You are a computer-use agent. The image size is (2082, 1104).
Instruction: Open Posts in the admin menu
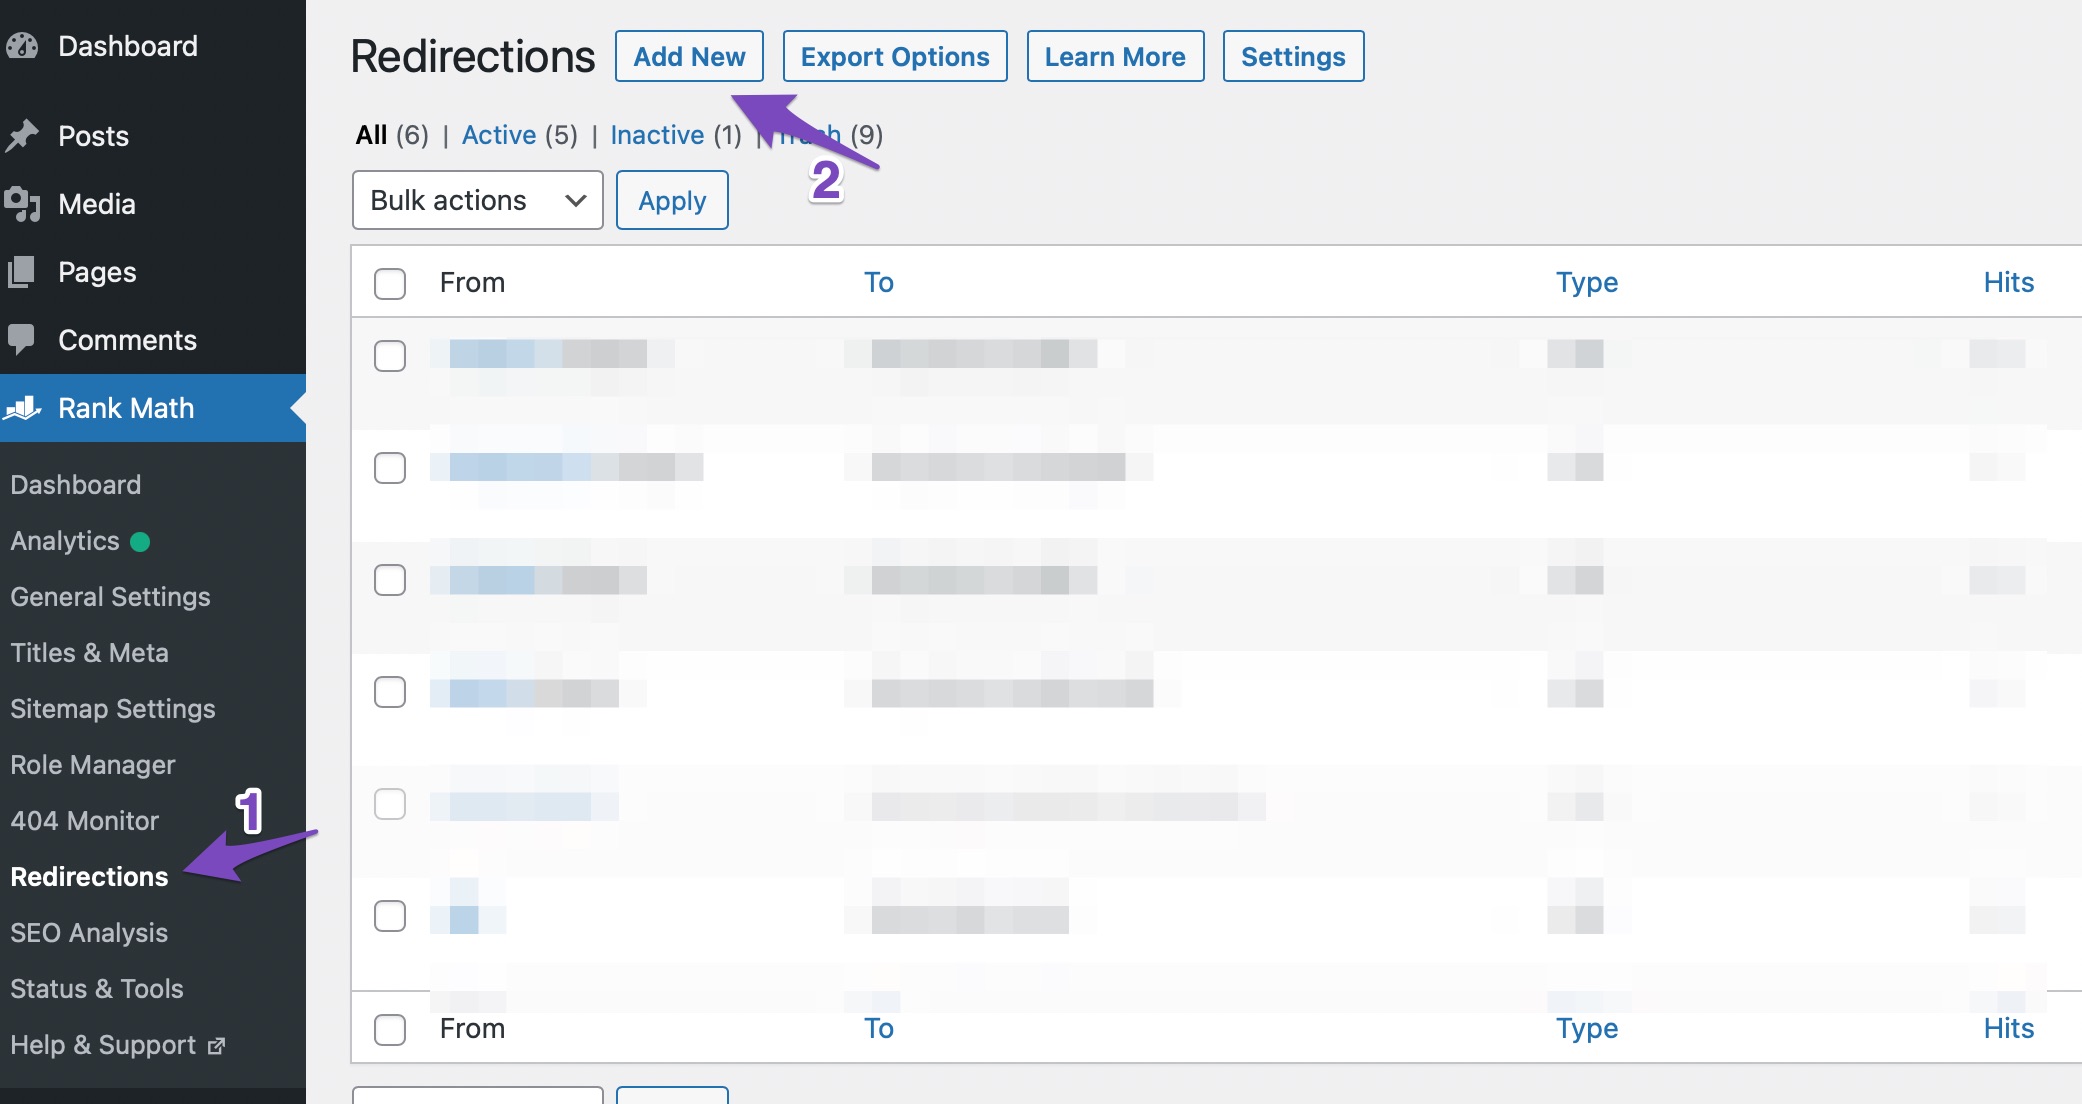coord(94,136)
